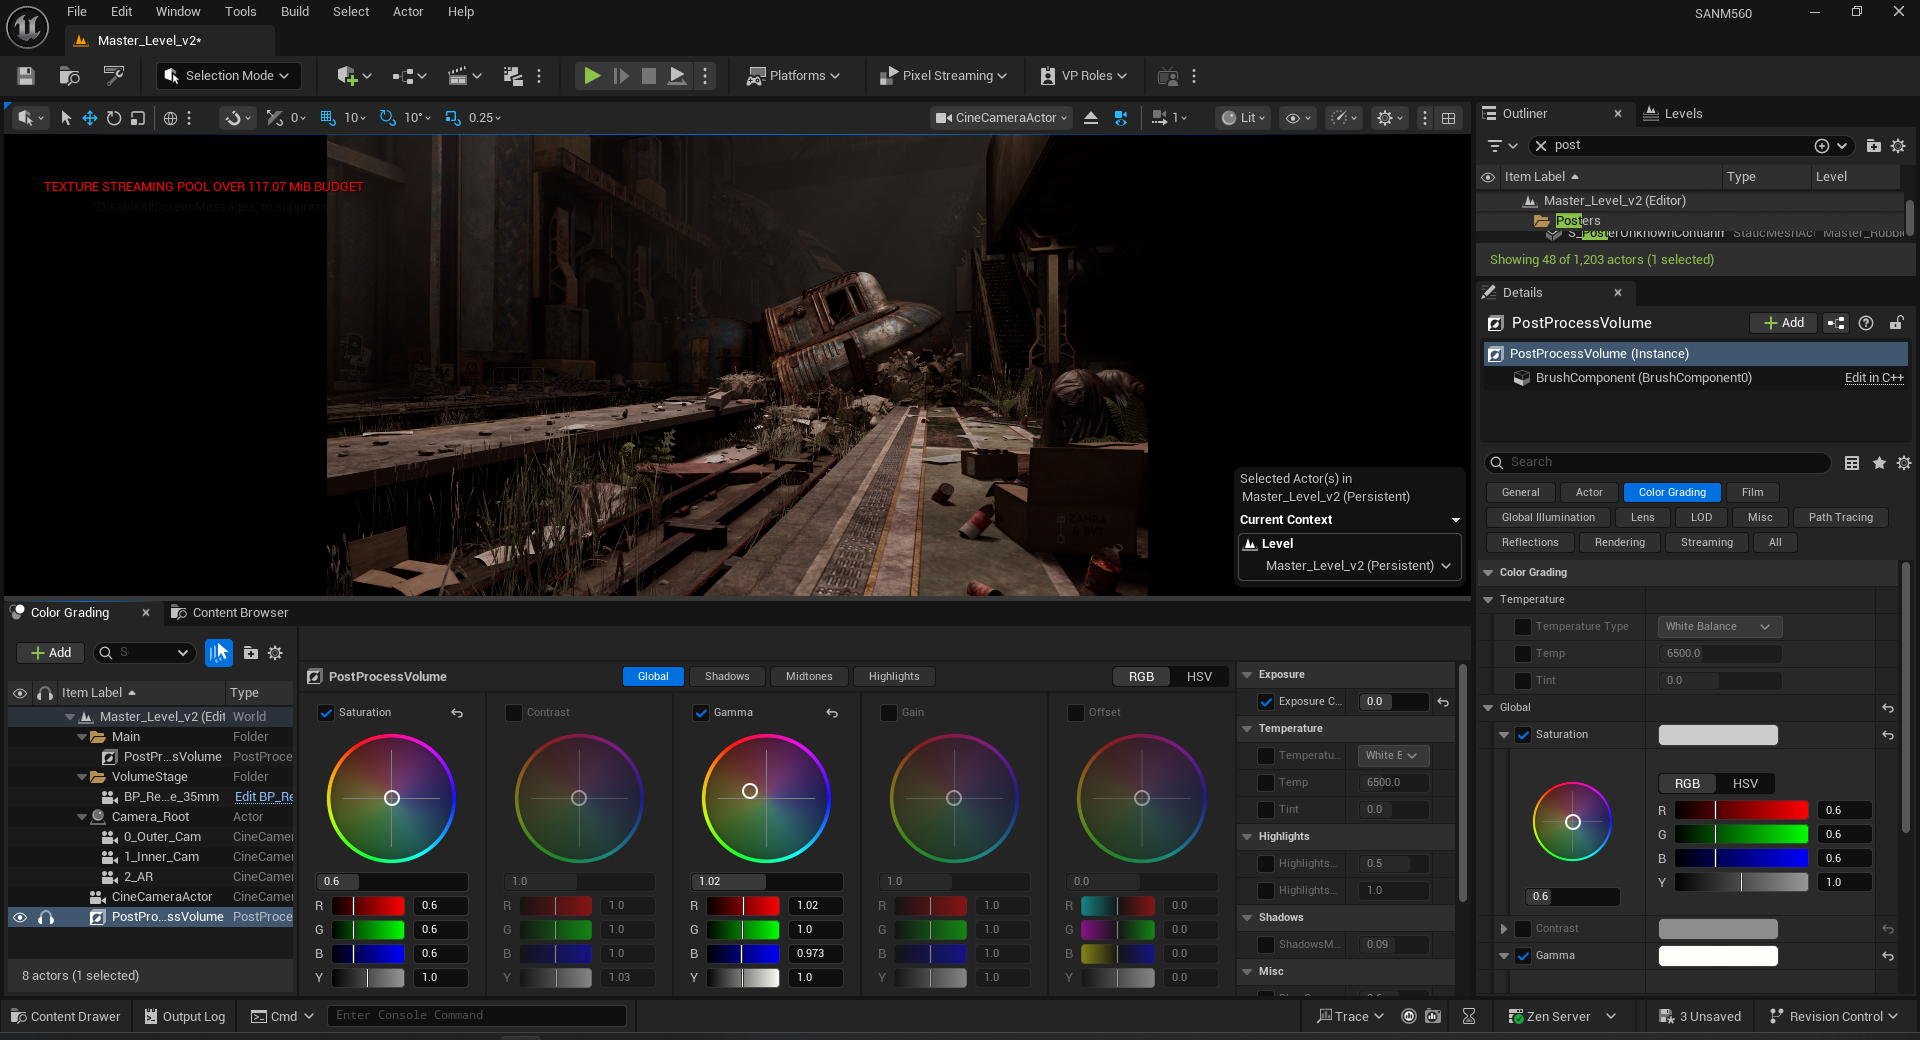The height and width of the screenshot is (1040, 1920).
Task: Click the Lock details panel icon
Action: [x=1896, y=323]
